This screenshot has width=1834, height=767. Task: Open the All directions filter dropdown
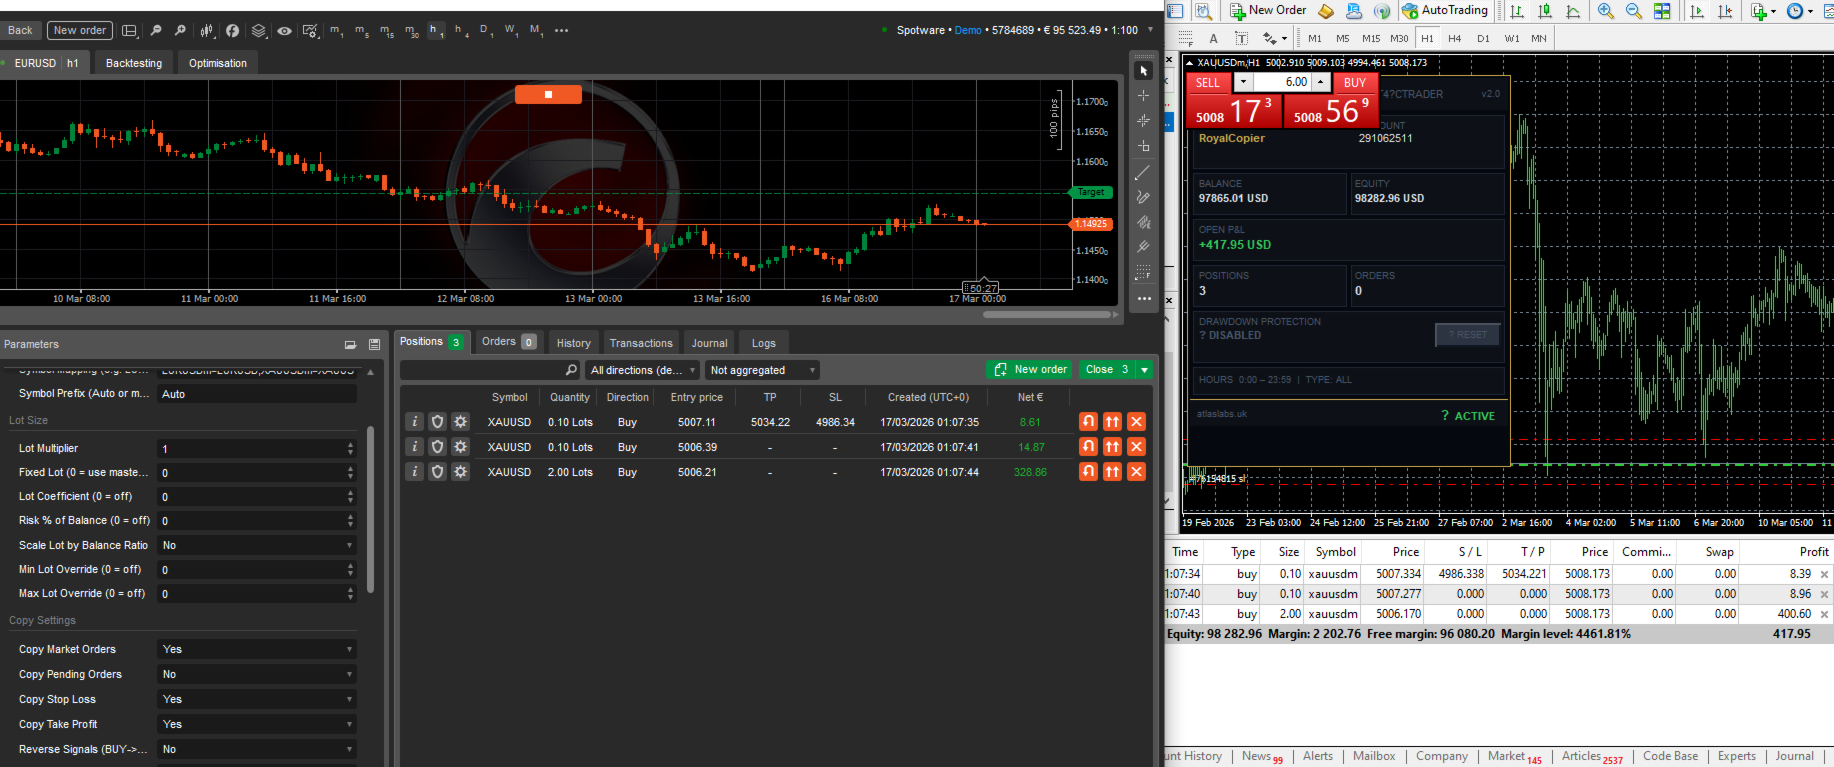tap(643, 370)
